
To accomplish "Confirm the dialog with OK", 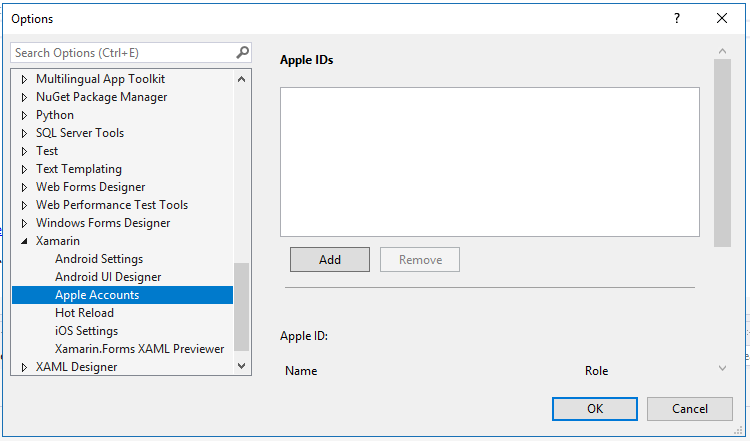I will pos(595,409).
